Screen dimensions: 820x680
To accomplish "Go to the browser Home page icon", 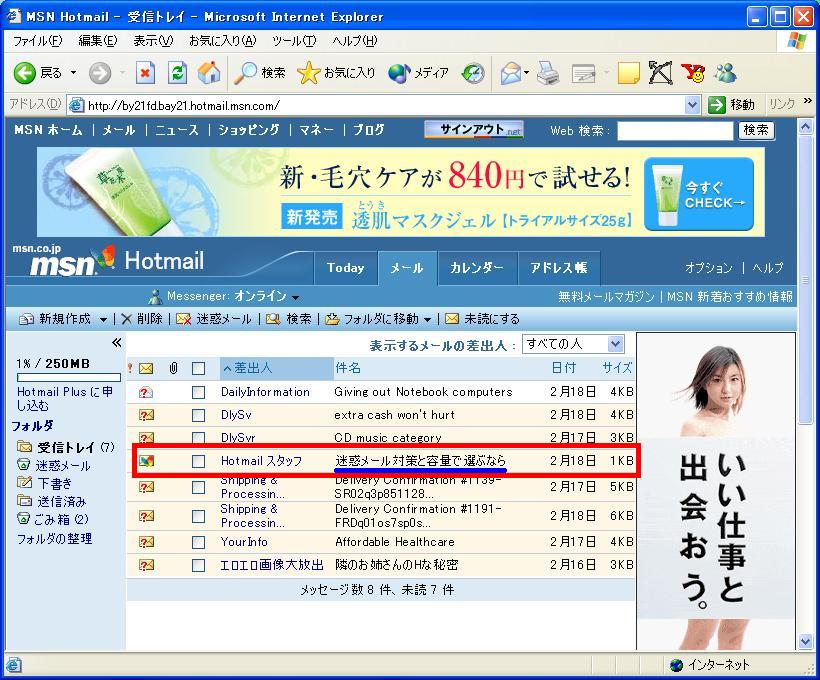I will click(x=209, y=73).
